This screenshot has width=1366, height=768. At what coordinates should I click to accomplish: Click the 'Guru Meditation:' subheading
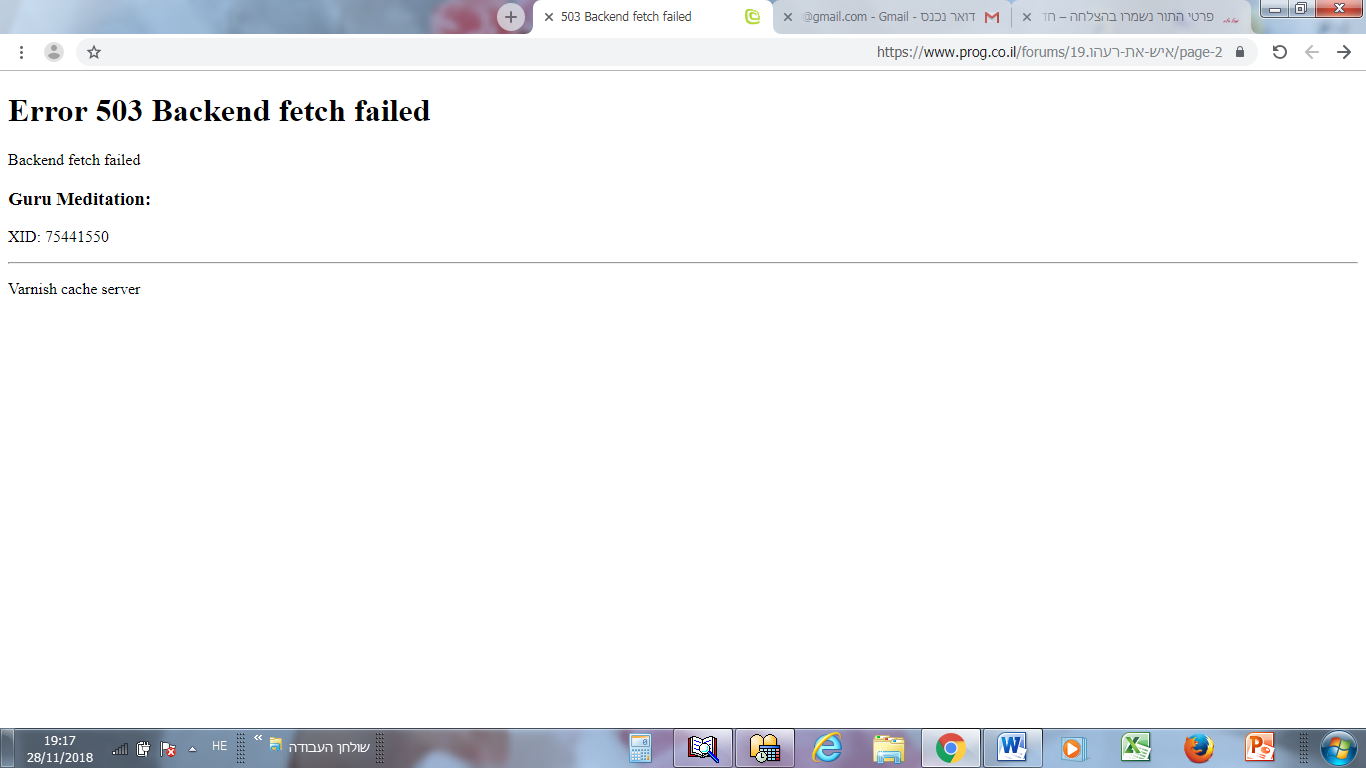tap(79, 199)
